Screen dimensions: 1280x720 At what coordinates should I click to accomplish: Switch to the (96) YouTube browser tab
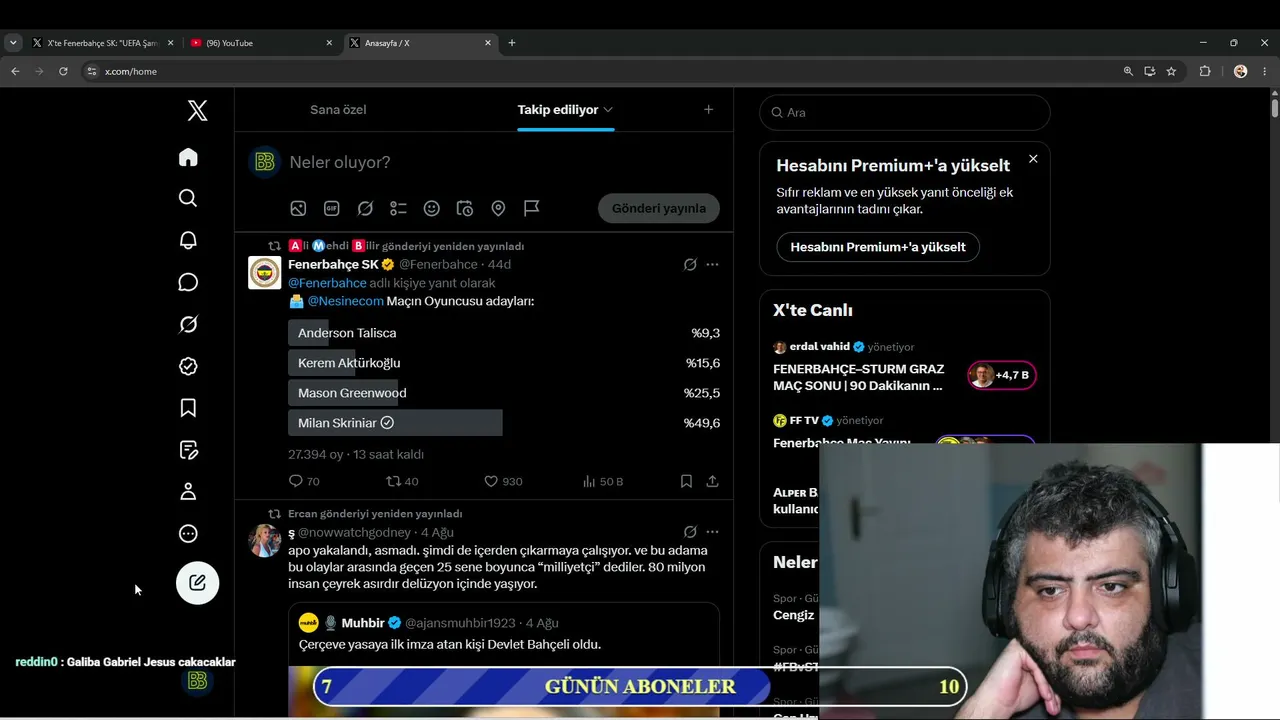tap(262, 43)
